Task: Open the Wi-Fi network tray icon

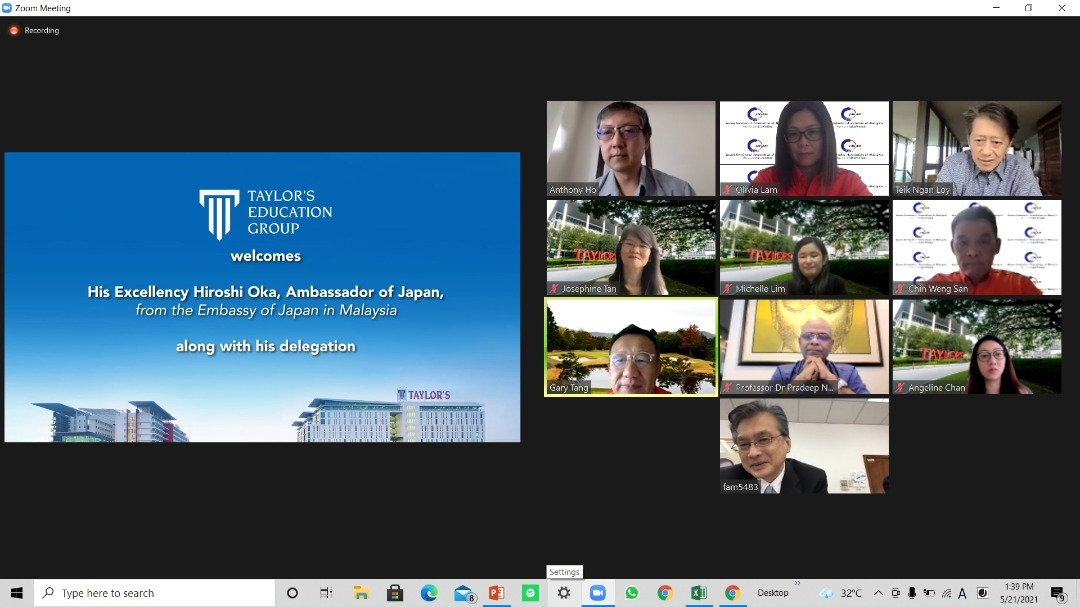Action: pos(946,593)
